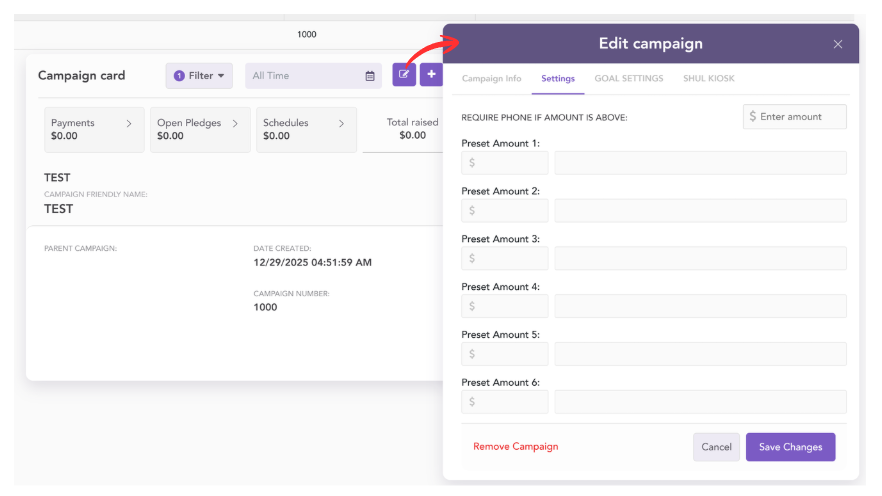
Task: Expand the Payments card chevron
Action: (x=129, y=123)
